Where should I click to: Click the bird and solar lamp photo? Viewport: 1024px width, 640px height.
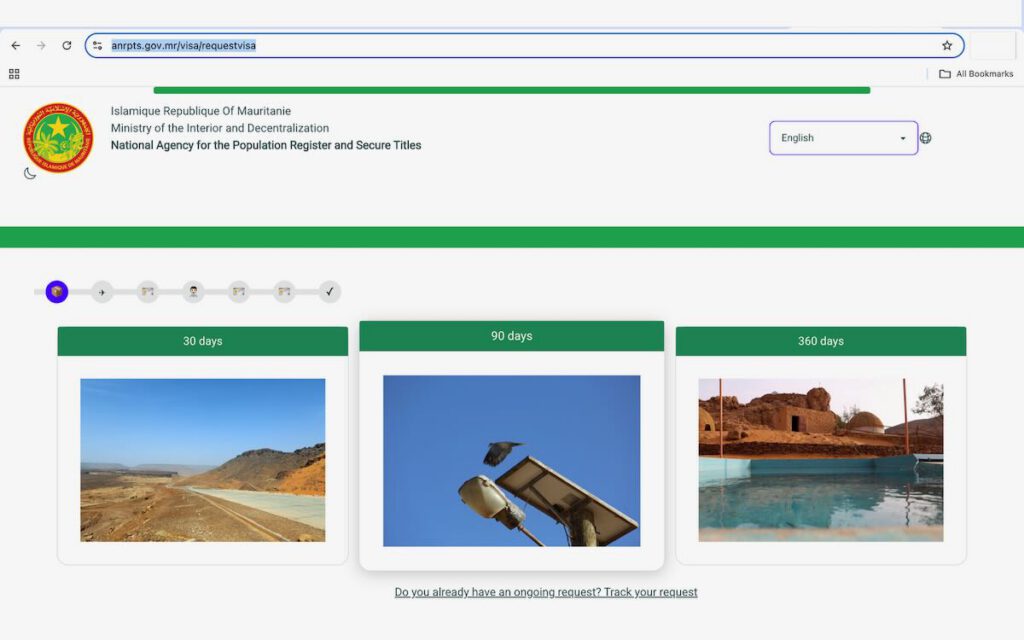(511, 460)
